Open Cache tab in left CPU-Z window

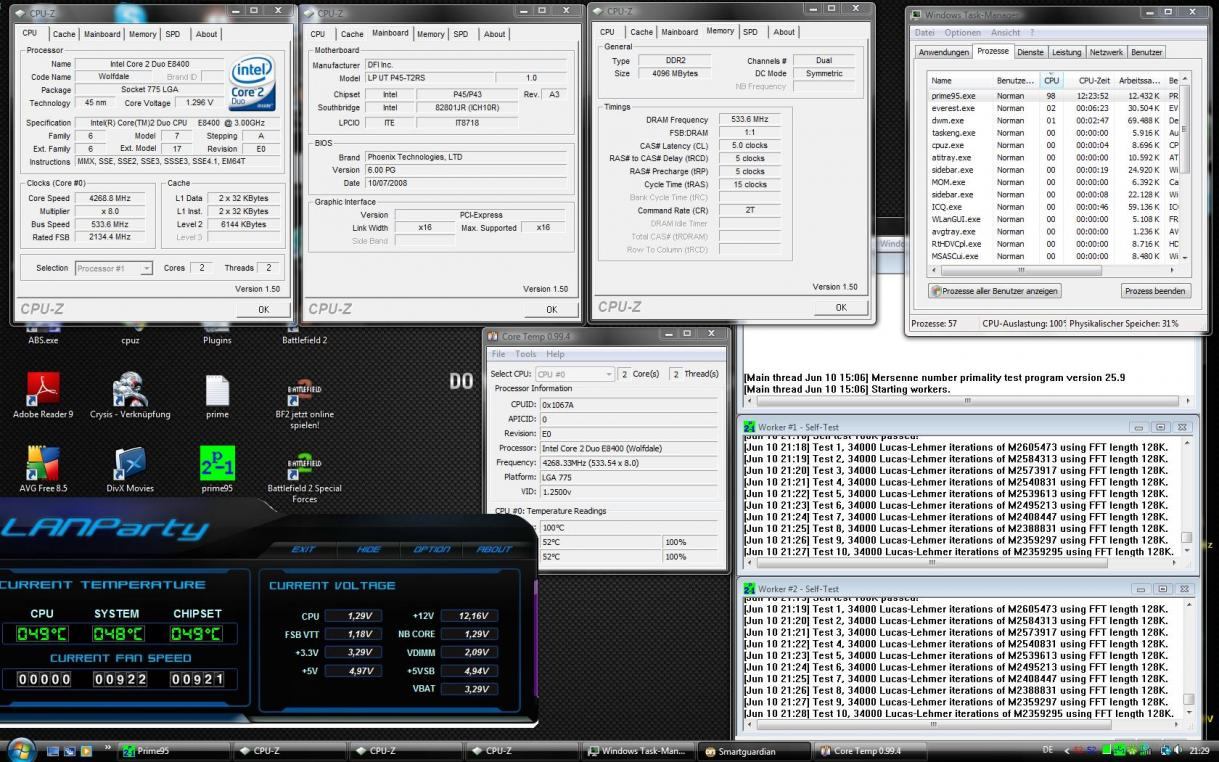65,34
